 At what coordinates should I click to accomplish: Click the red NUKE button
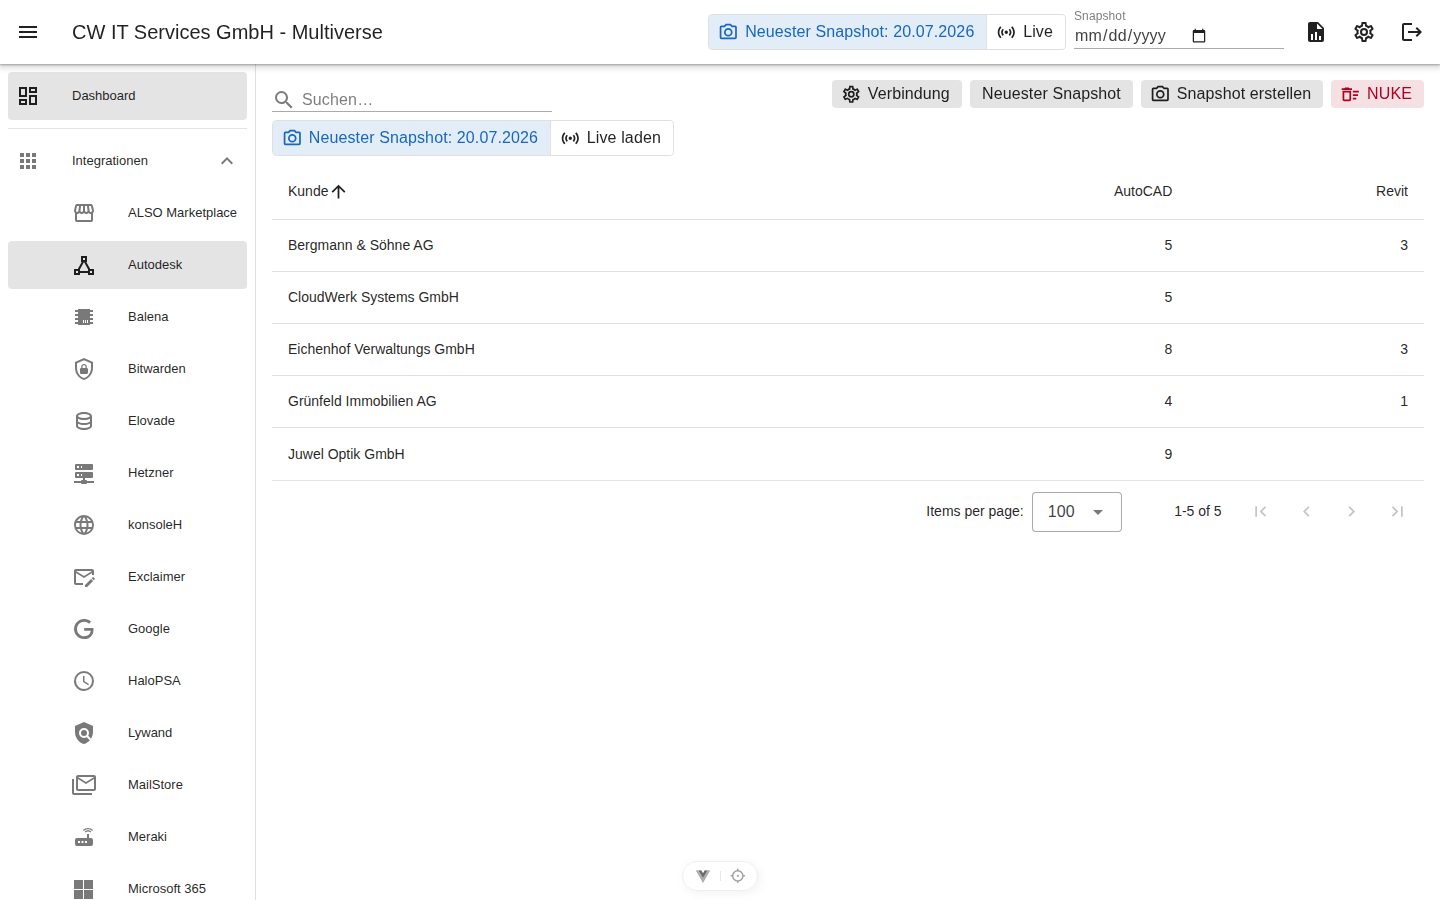click(x=1377, y=94)
